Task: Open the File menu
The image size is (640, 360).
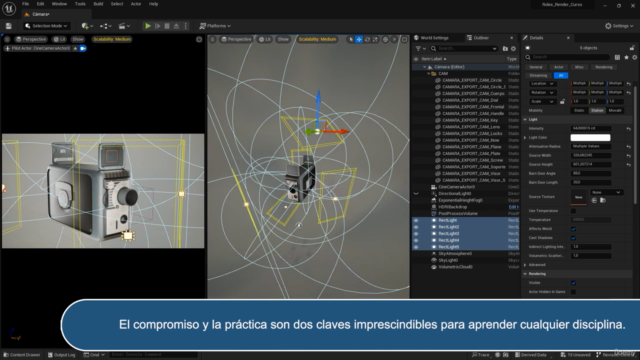Action: pyautogui.click(x=25, y=4)
